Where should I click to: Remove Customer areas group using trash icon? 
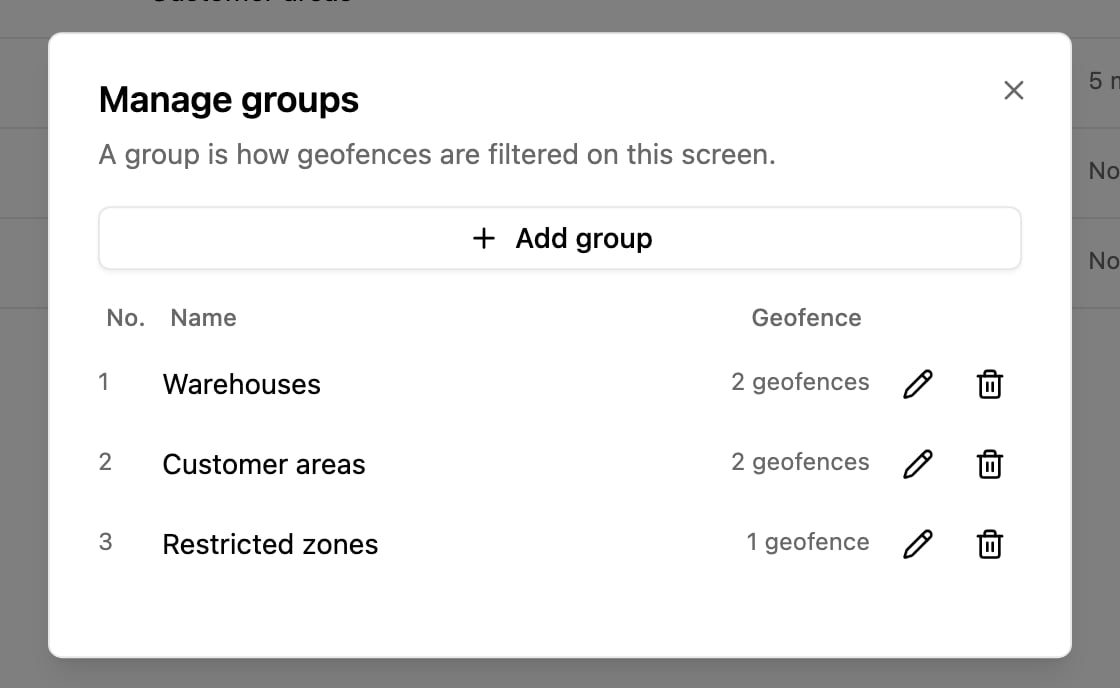(x=989, y=464)
